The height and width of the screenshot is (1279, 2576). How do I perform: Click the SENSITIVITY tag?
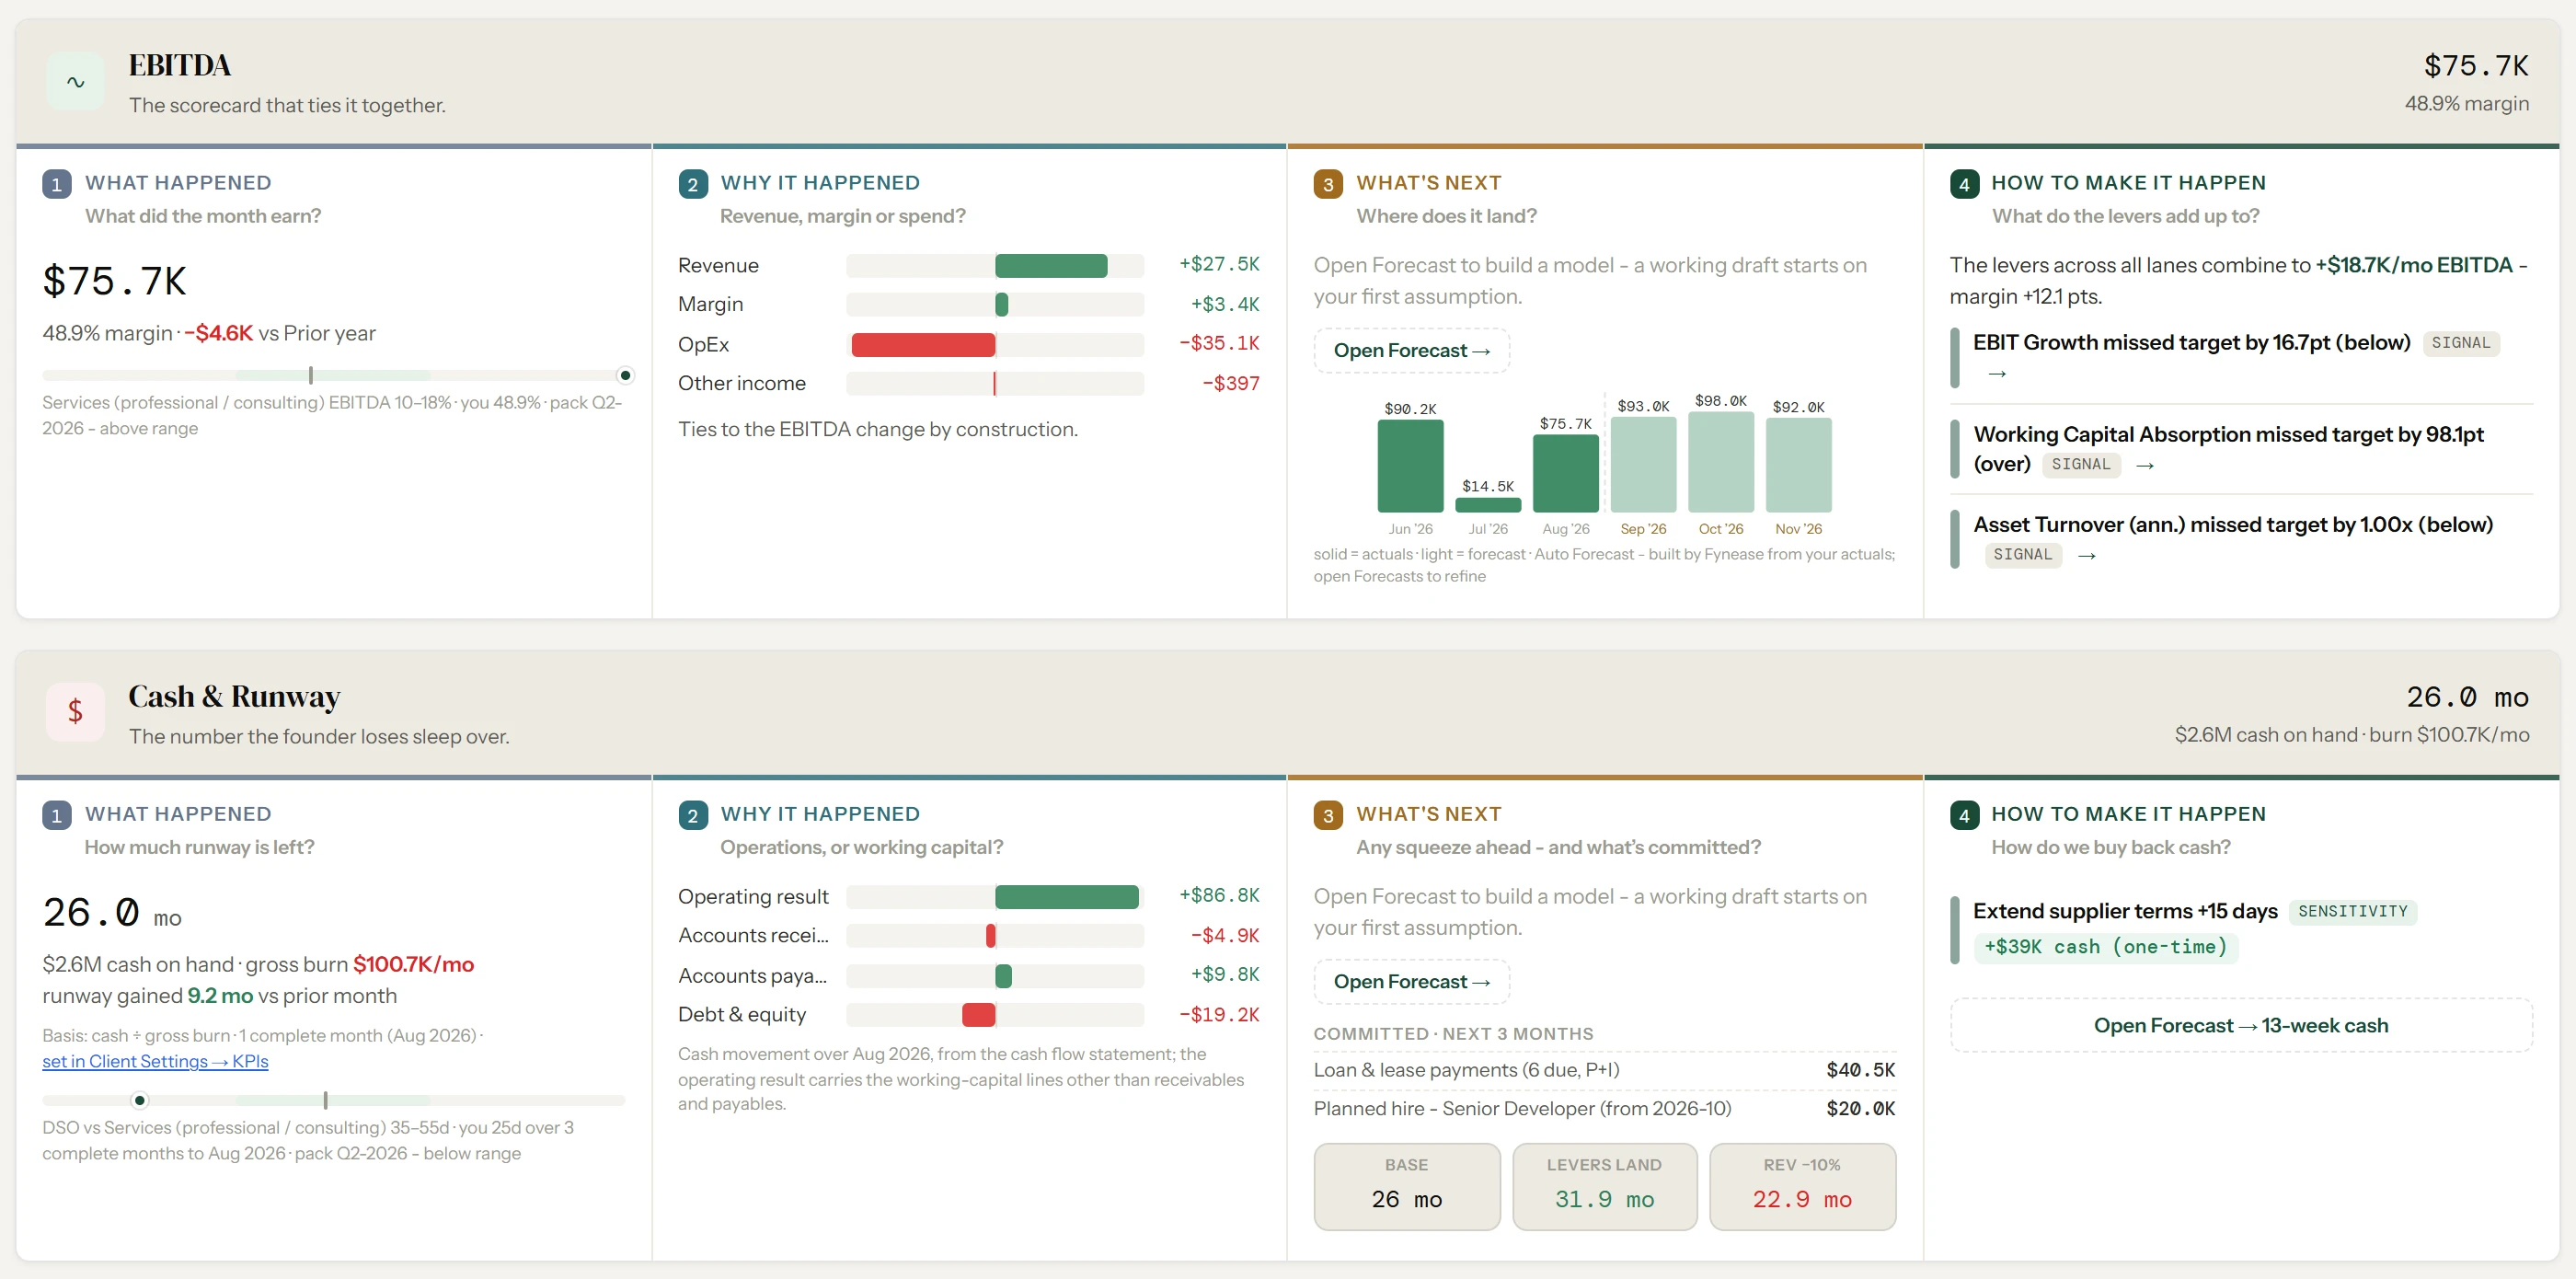click(2352, 911)
